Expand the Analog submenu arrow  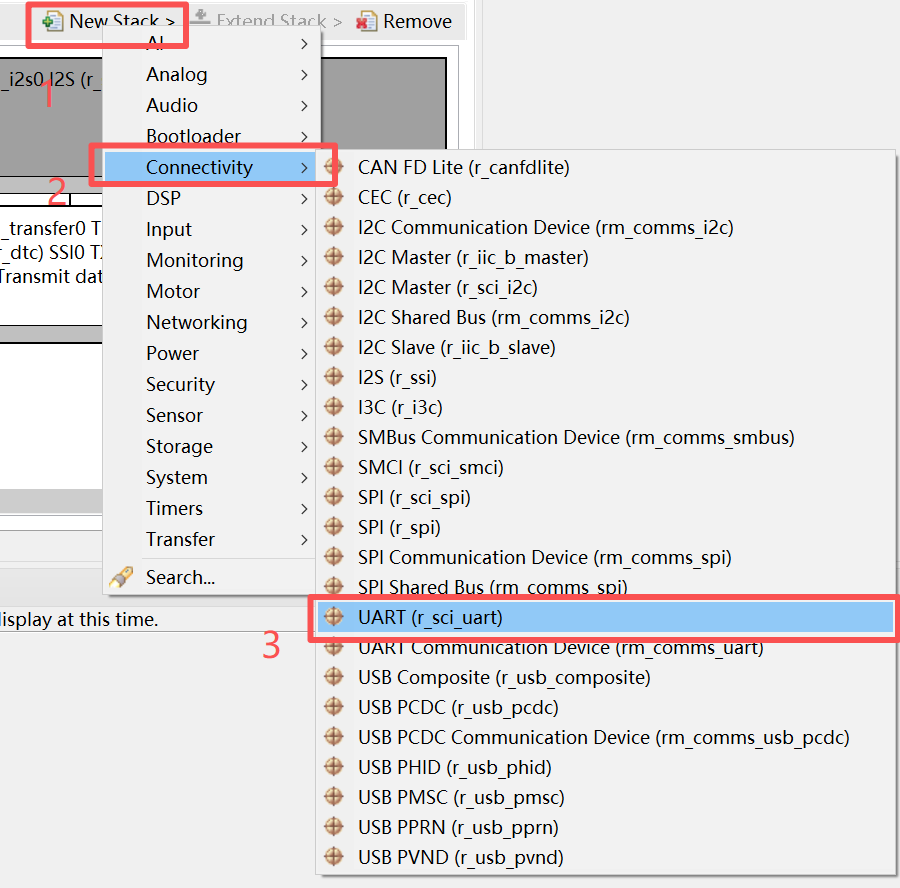(x=304, y=75)
